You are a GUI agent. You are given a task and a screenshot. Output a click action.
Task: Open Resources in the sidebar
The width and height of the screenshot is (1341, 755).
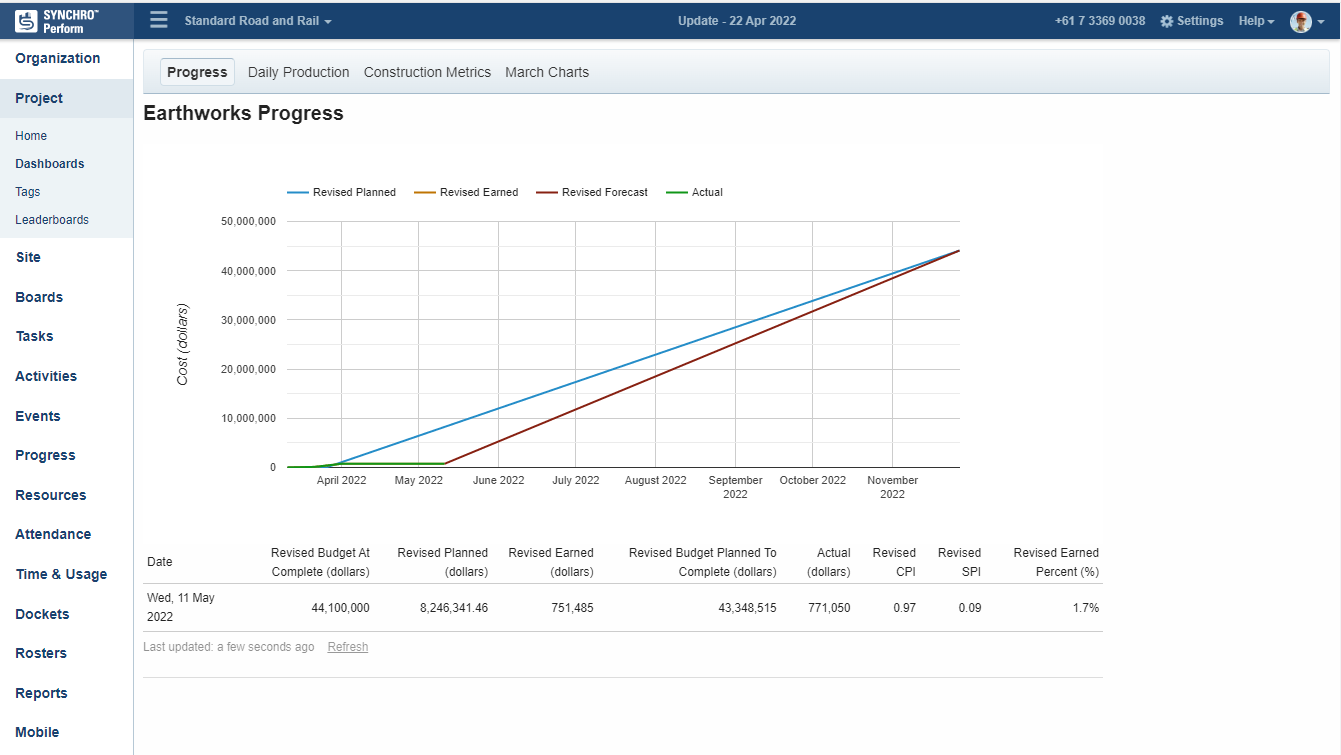[51, 495]
